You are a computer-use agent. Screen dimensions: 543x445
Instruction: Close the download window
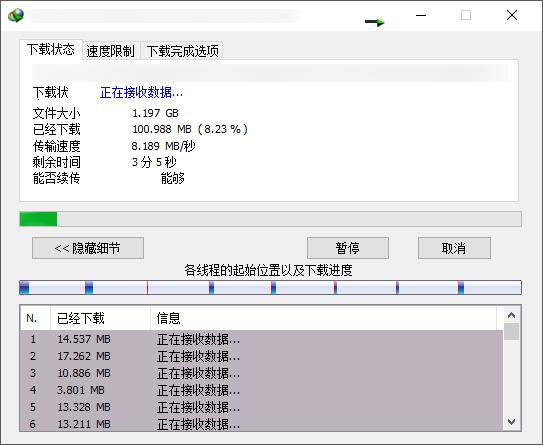click(x=512, y=15)
